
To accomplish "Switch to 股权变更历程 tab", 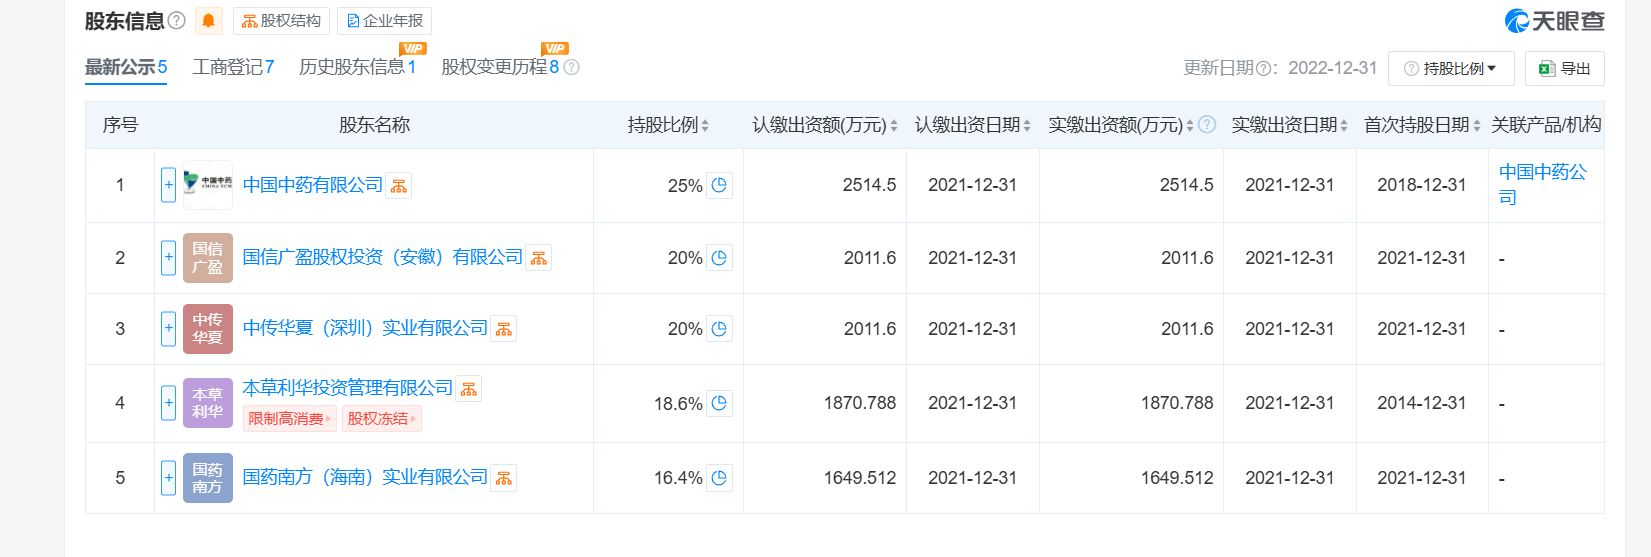I will 499,67.
